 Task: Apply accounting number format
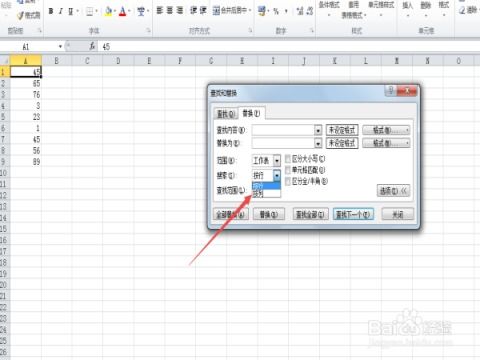[x=262, y=11]
